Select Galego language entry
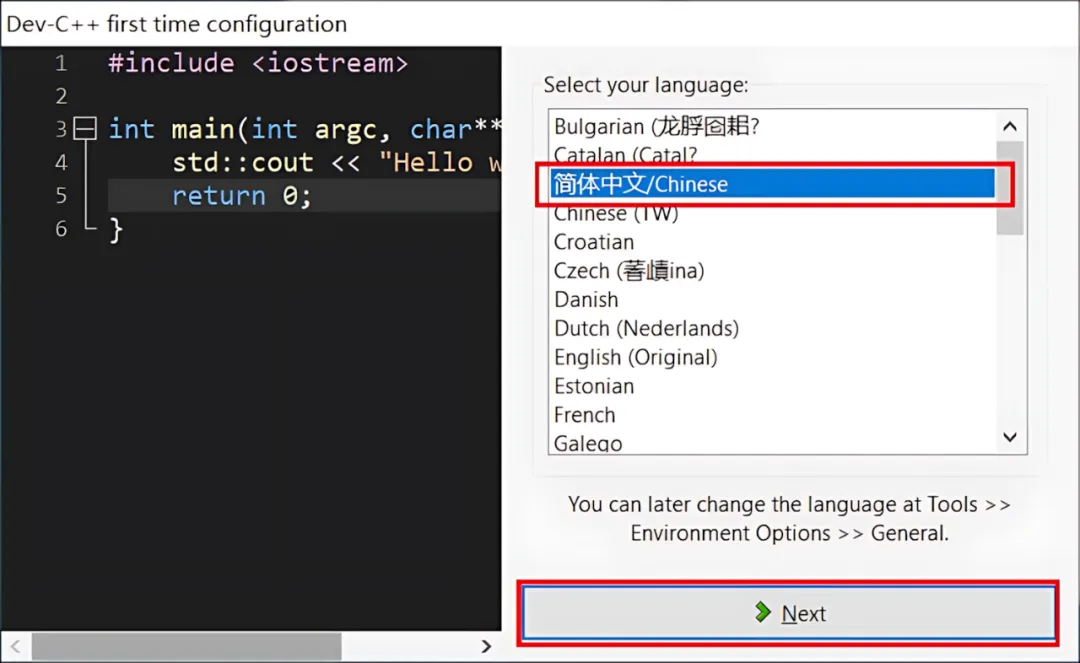This screenshot has height=663, width=1080. 773,443
